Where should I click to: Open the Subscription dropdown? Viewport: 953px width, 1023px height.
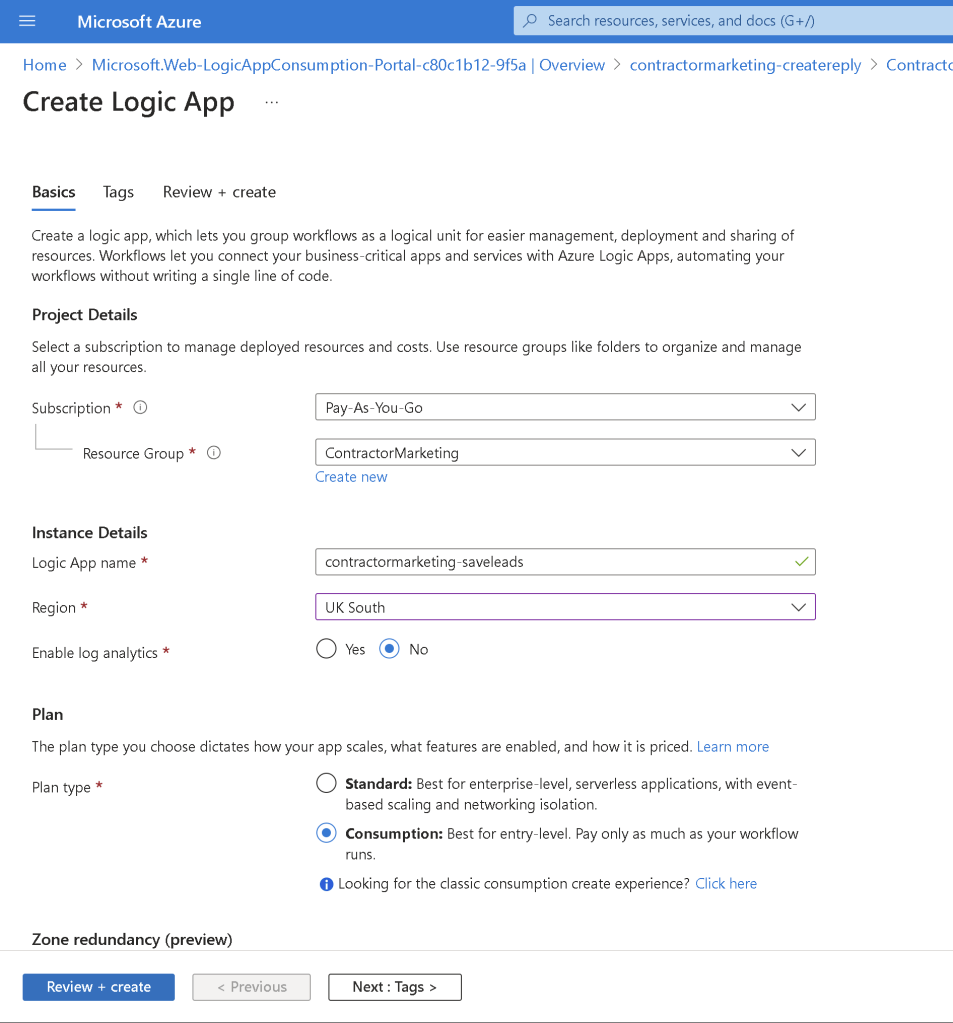(565, 408)
